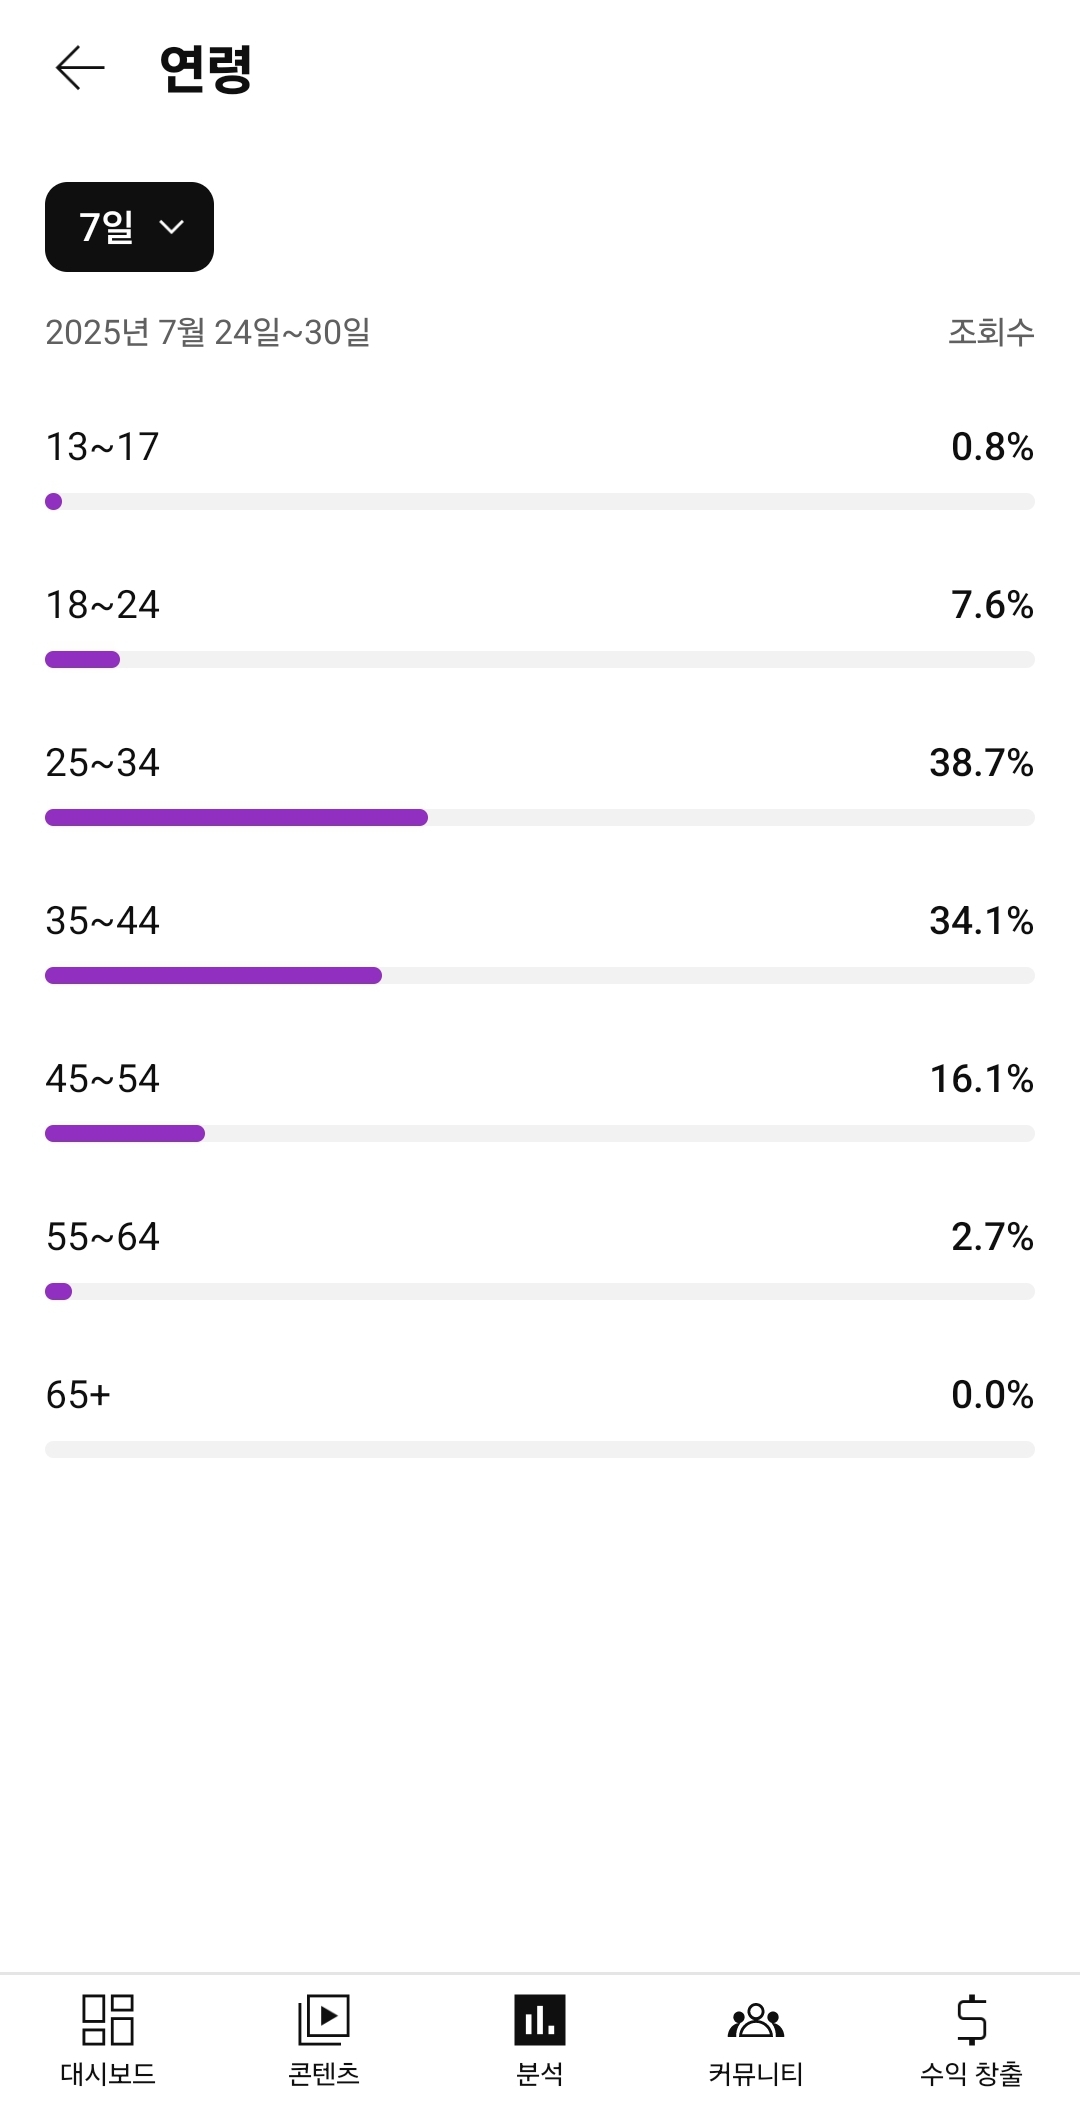
Task: Tap the 조회수 column header
Action: point(991,332)
